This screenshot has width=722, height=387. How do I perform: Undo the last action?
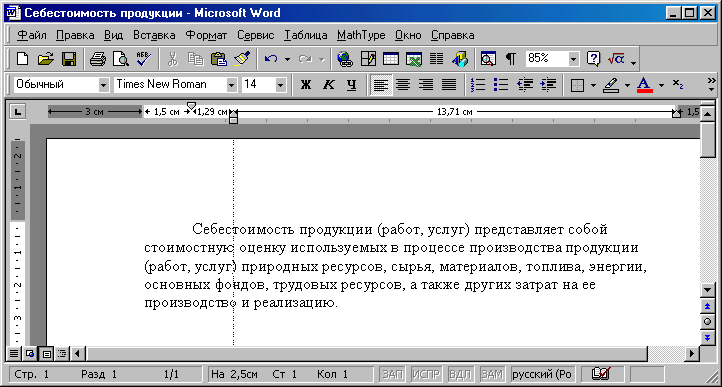click(x=271, y=59)
